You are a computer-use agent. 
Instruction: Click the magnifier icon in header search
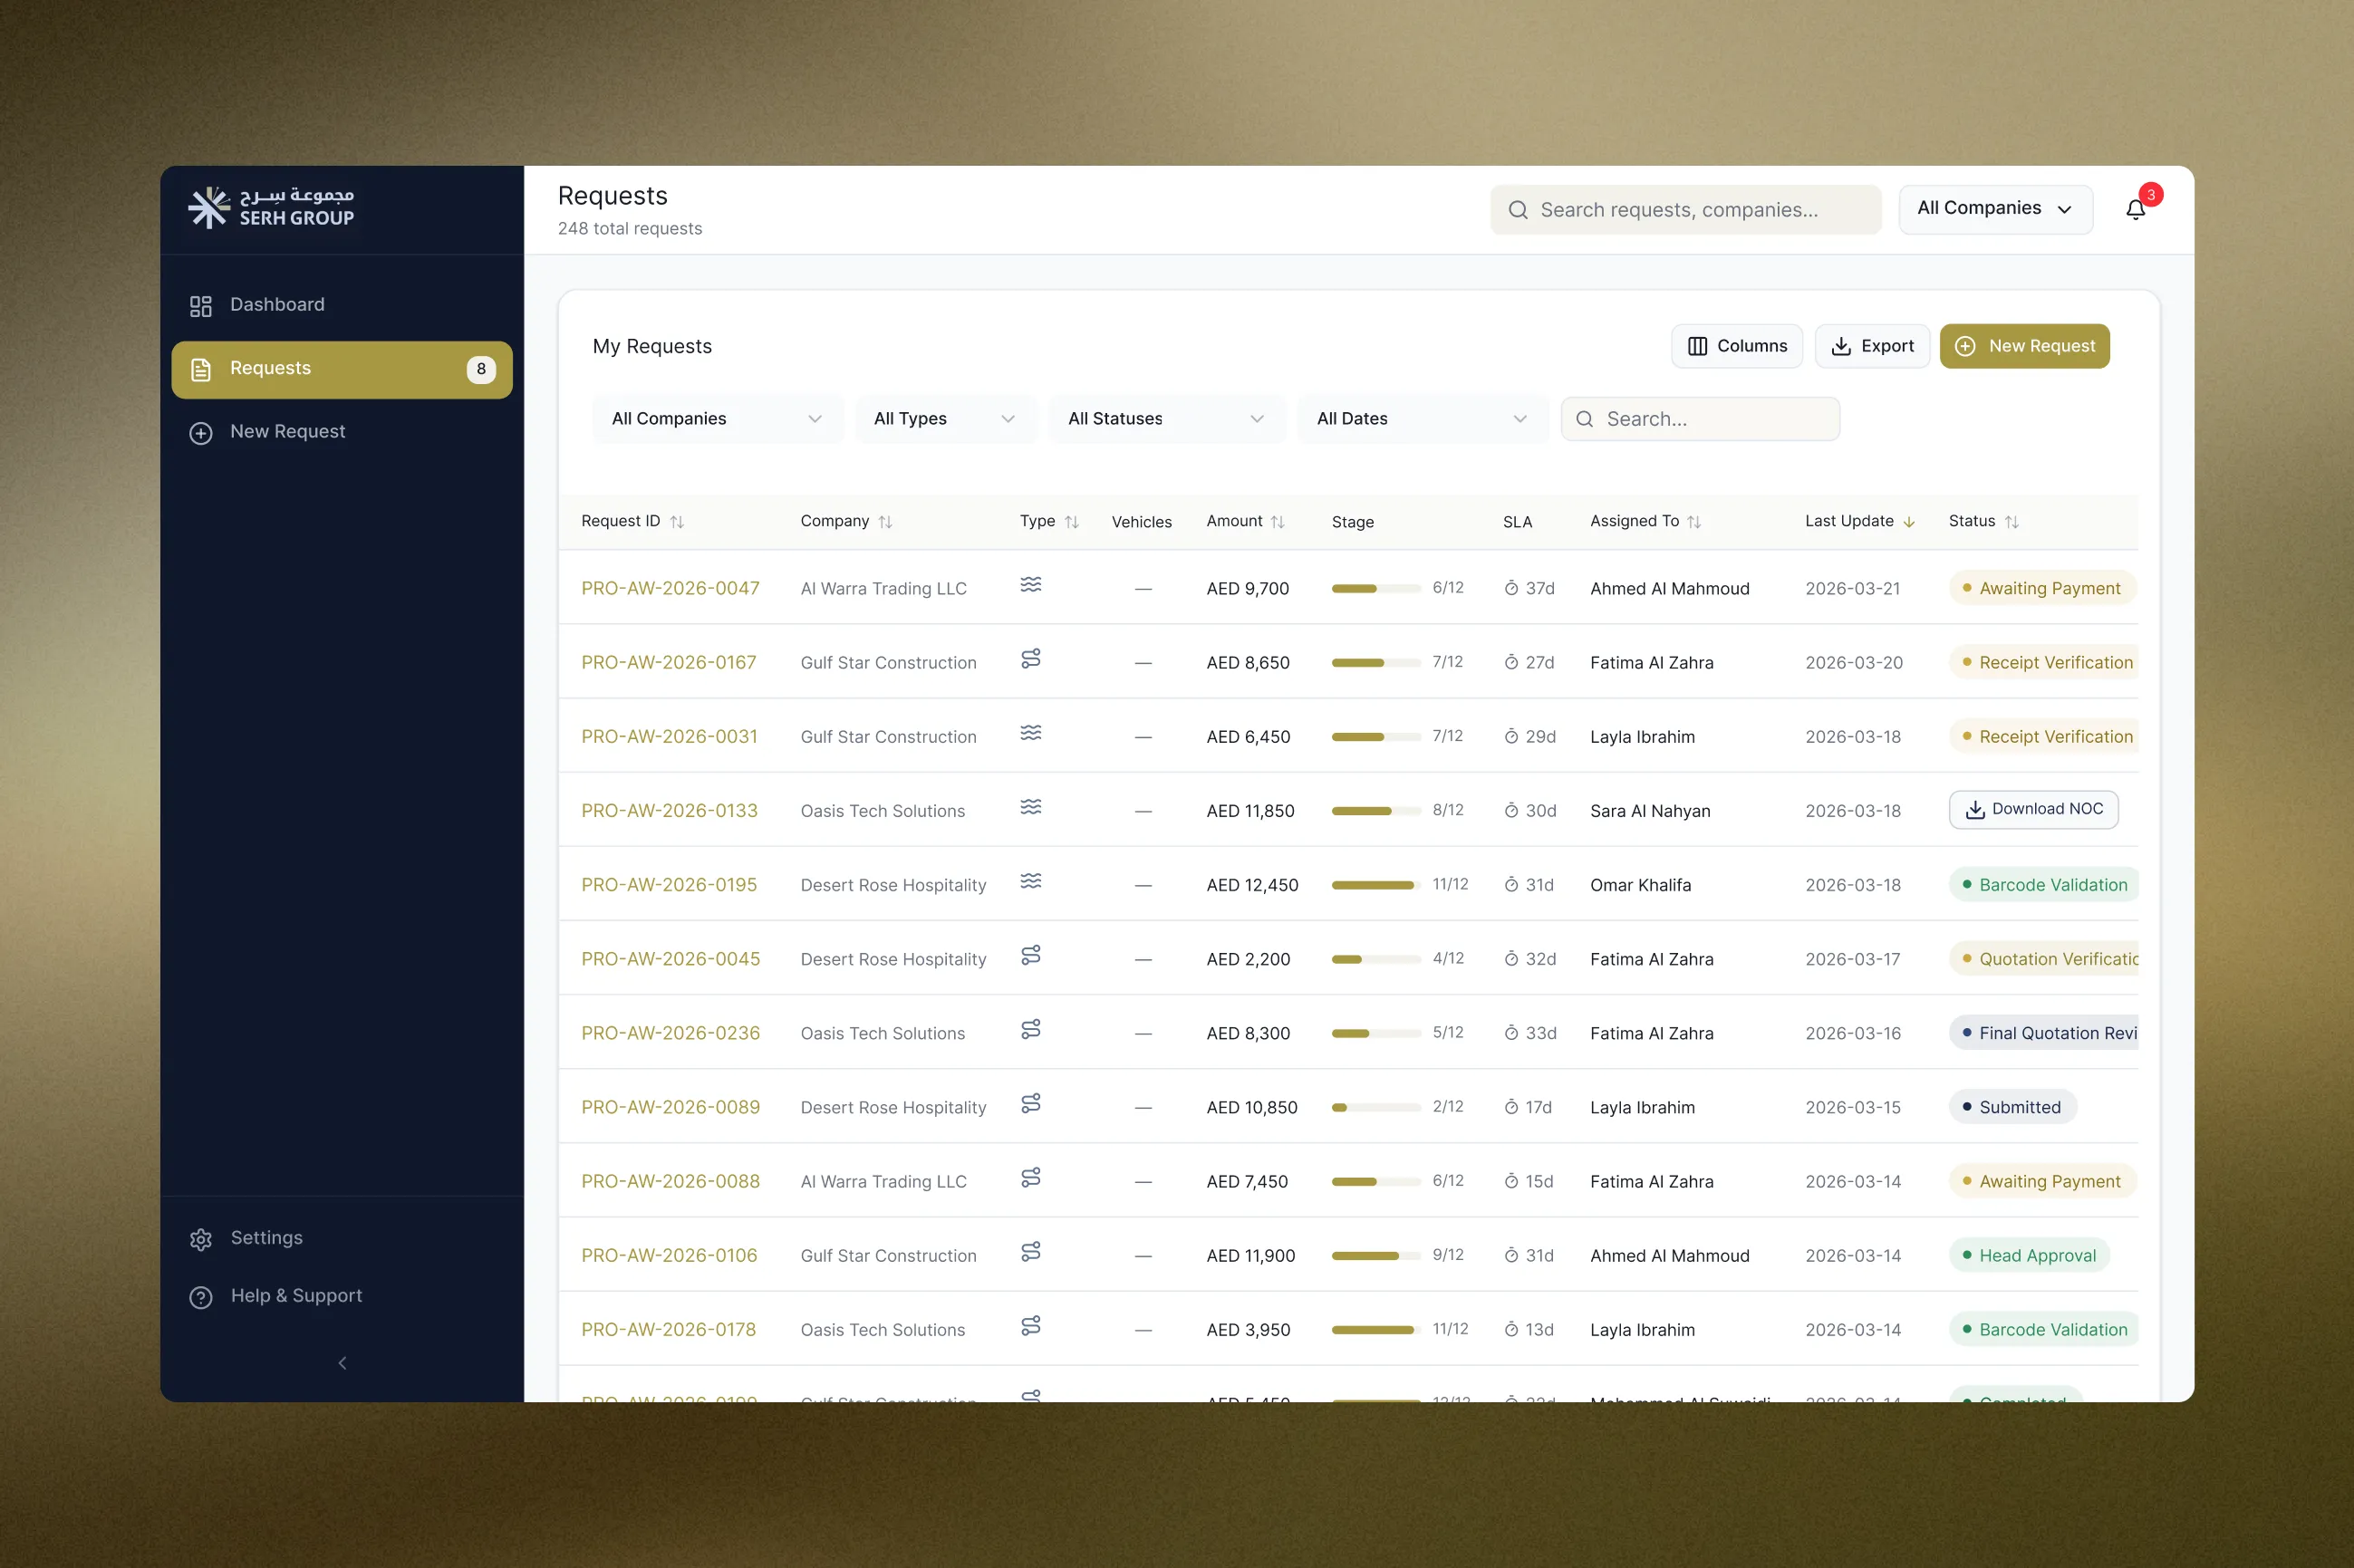[1518, 210]
